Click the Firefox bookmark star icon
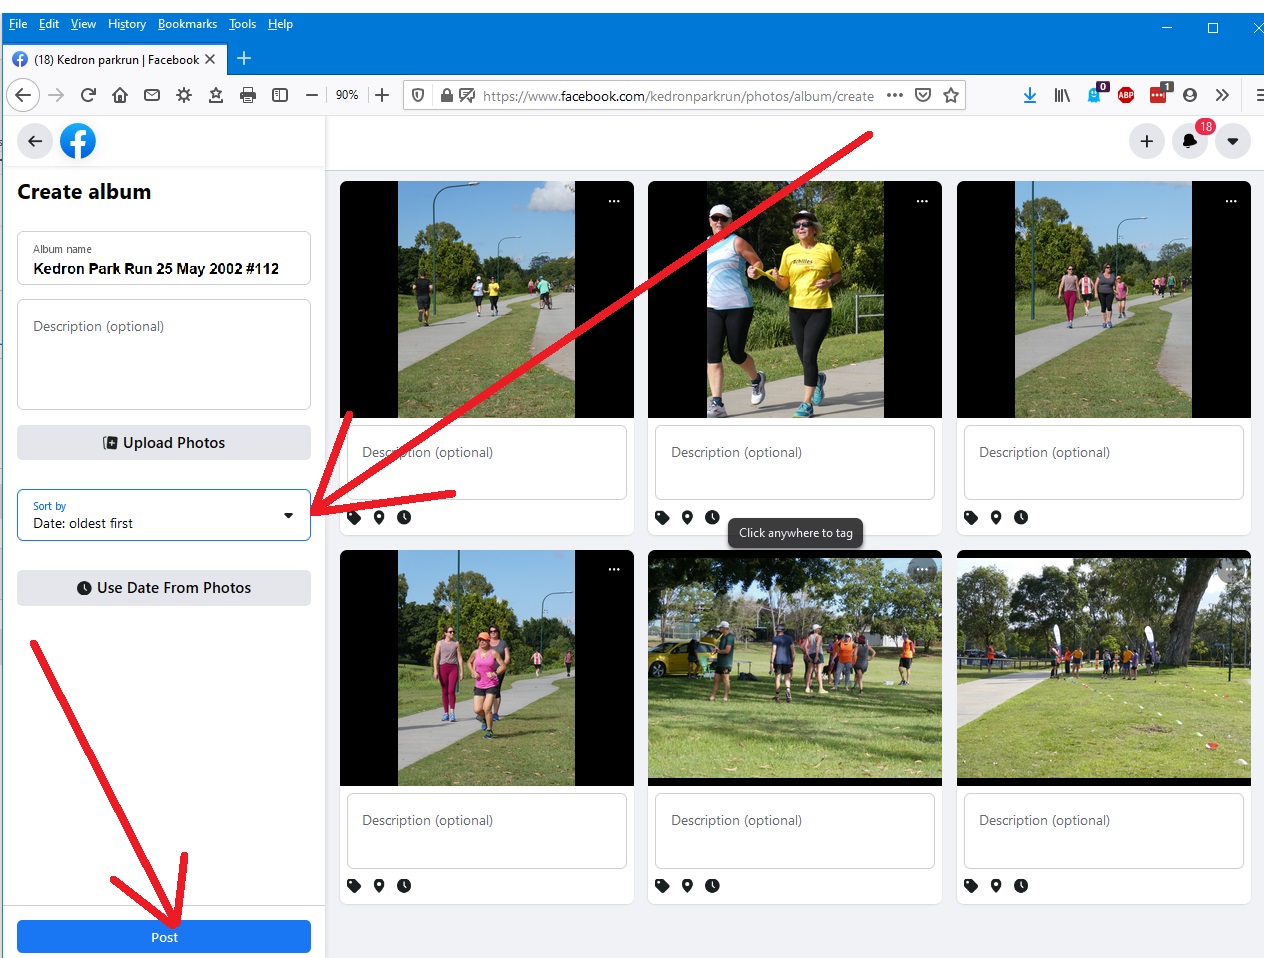The width and height of the screenshot is (1264, 958). click(x=951, y=95)
